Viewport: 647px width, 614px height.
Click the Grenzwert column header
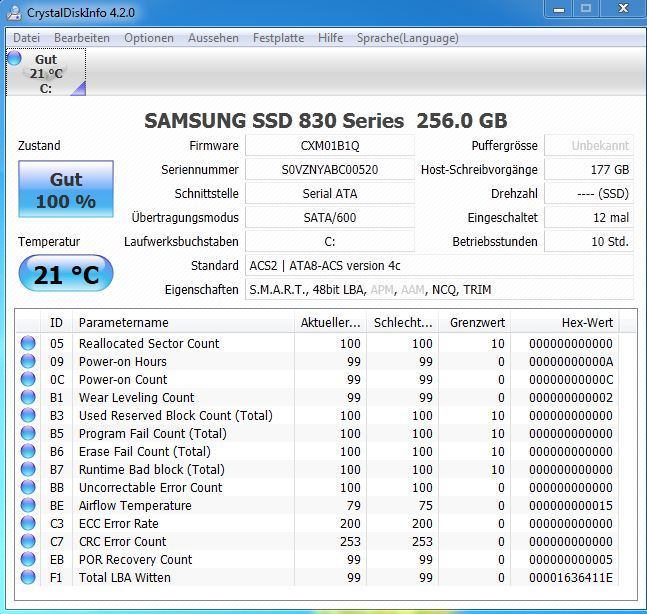click(x=475, y=322)
